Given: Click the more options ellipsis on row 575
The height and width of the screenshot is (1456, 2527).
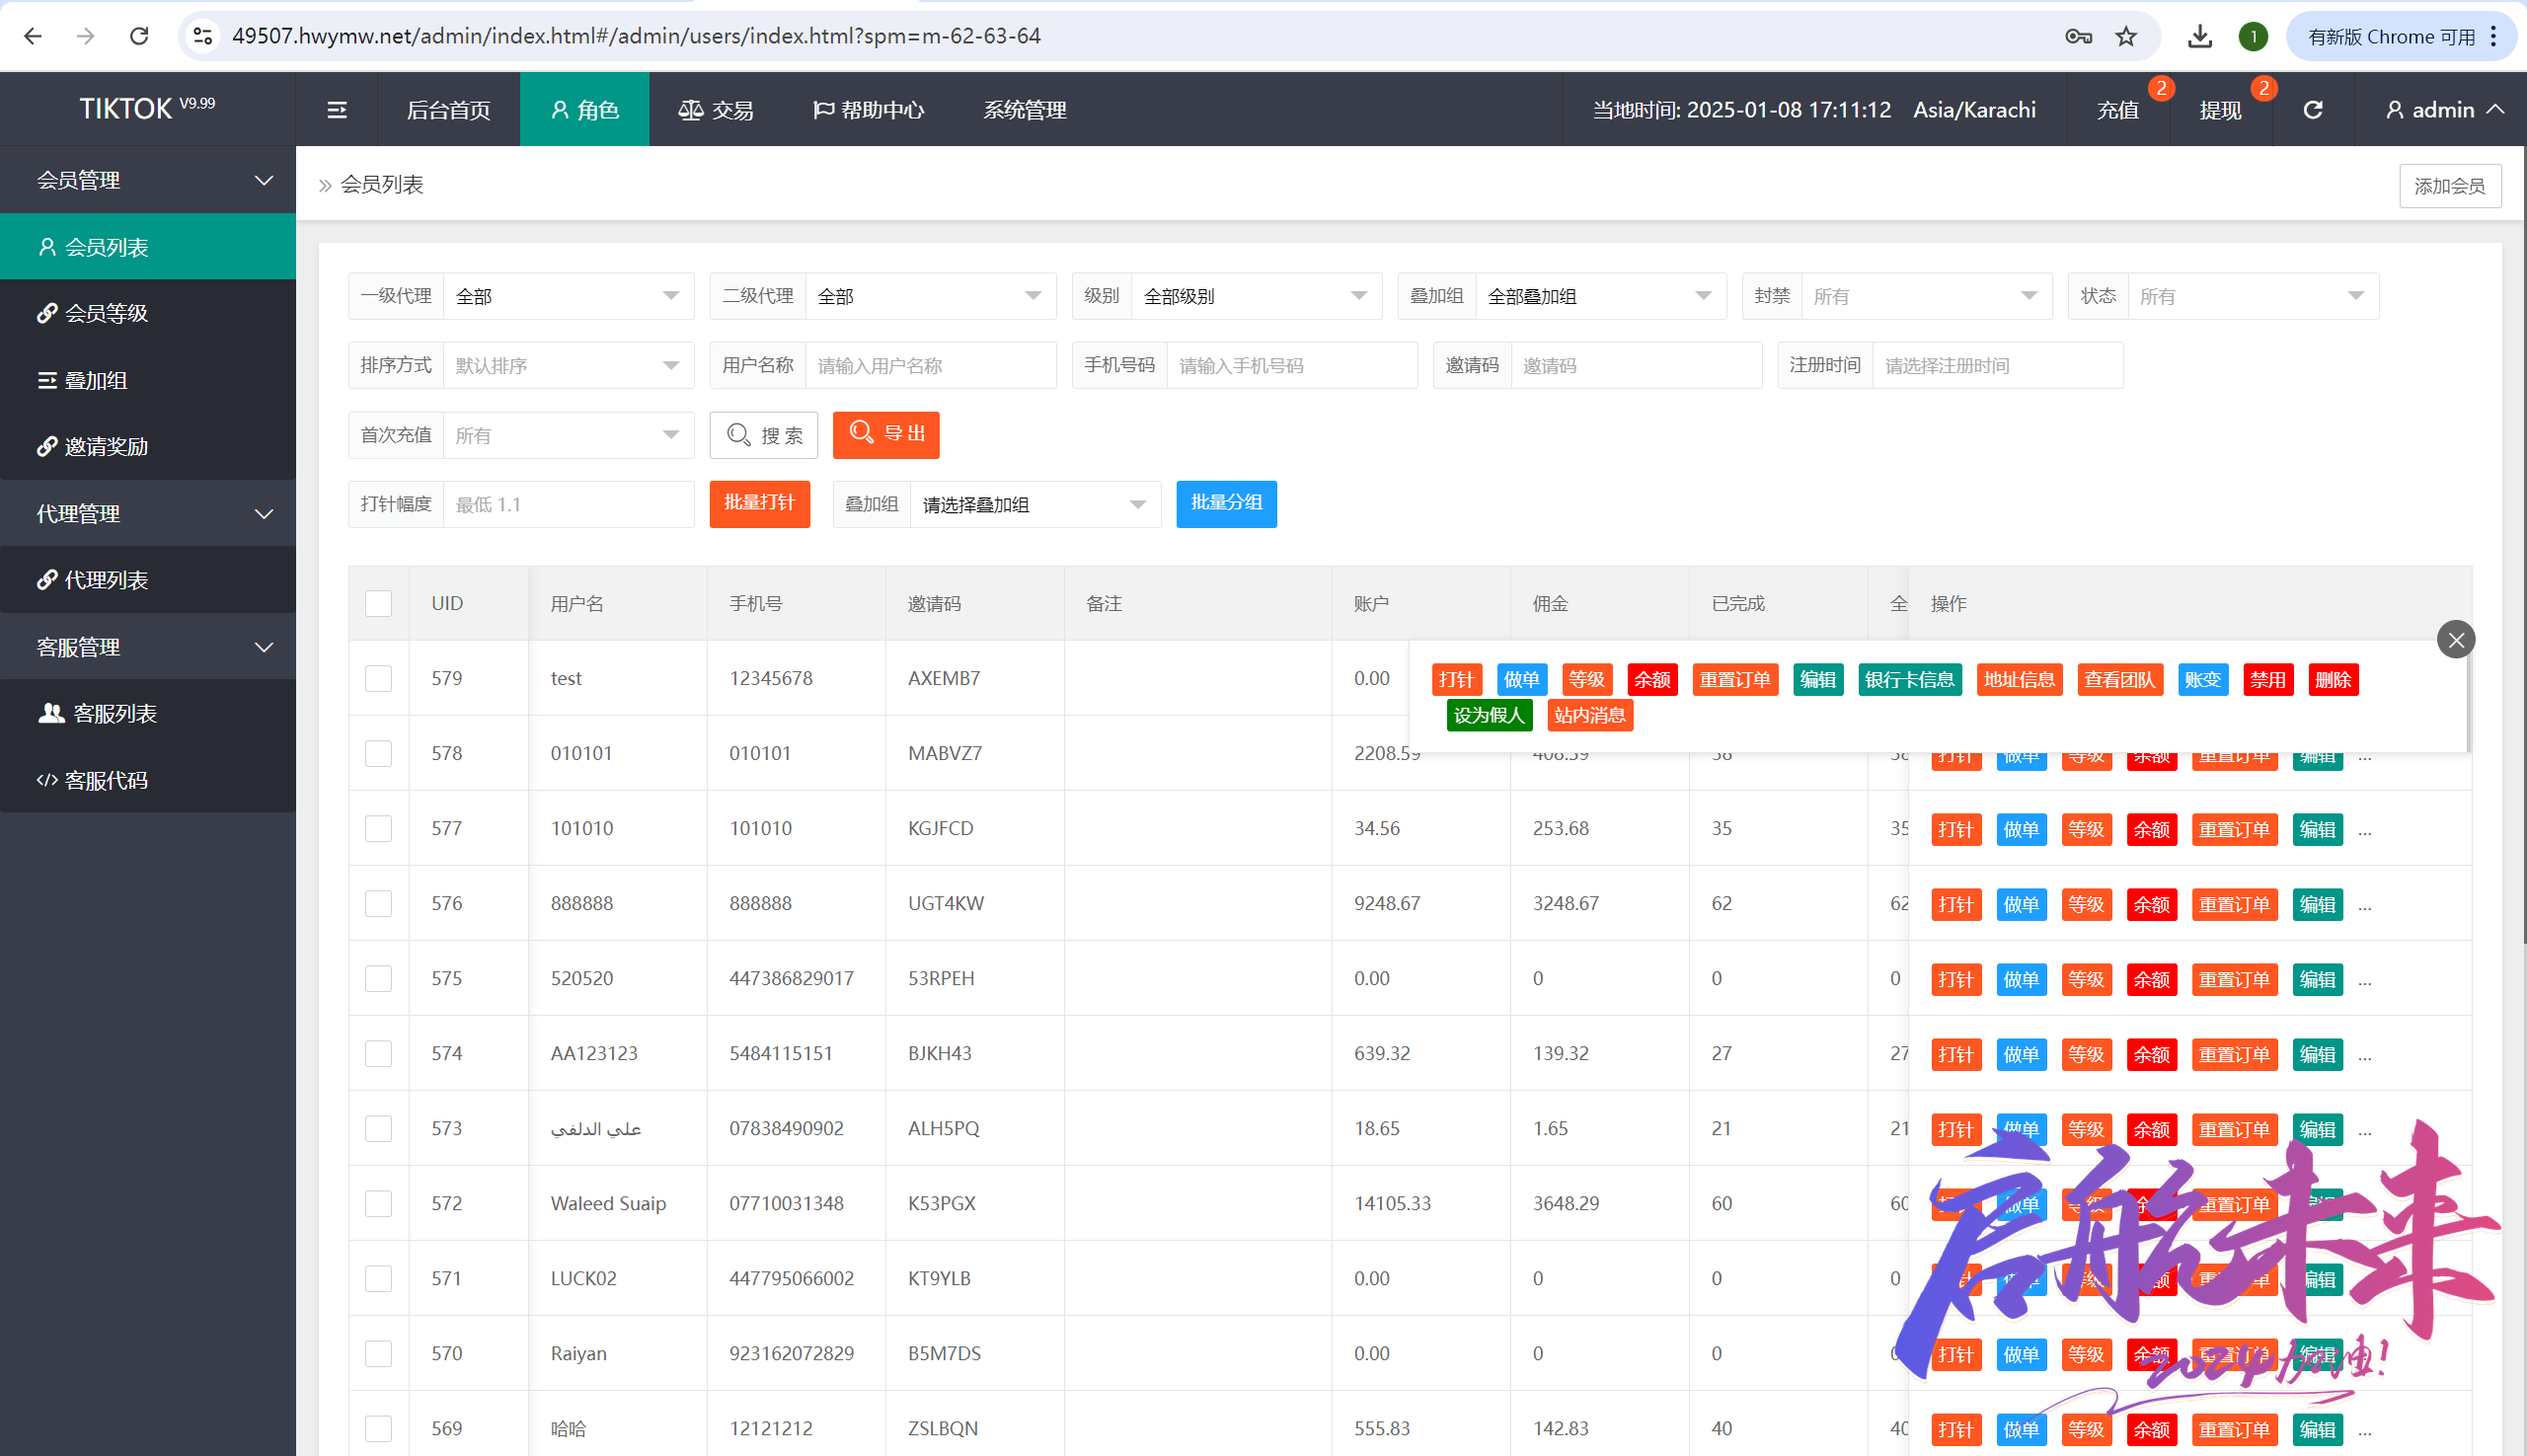Looking at the screenshot, I should tap(2365, 980).
